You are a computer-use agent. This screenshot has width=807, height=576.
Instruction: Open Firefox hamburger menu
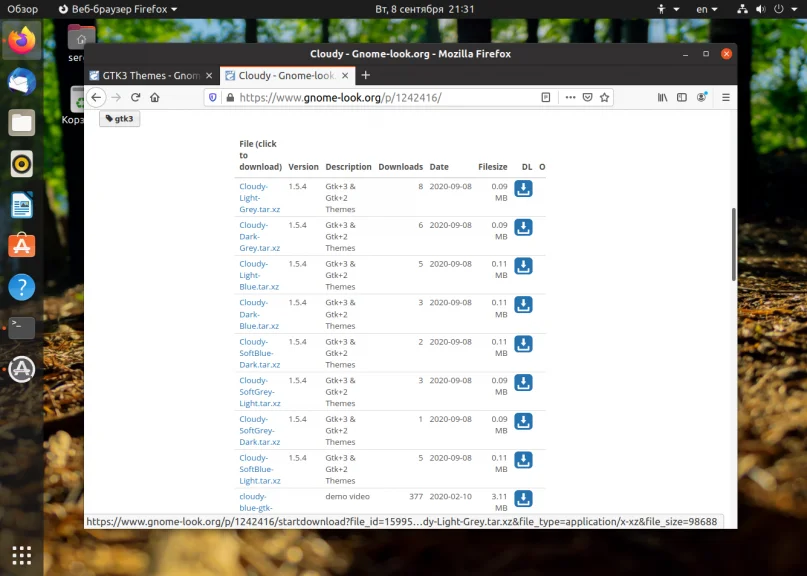(x=726, y=97)
